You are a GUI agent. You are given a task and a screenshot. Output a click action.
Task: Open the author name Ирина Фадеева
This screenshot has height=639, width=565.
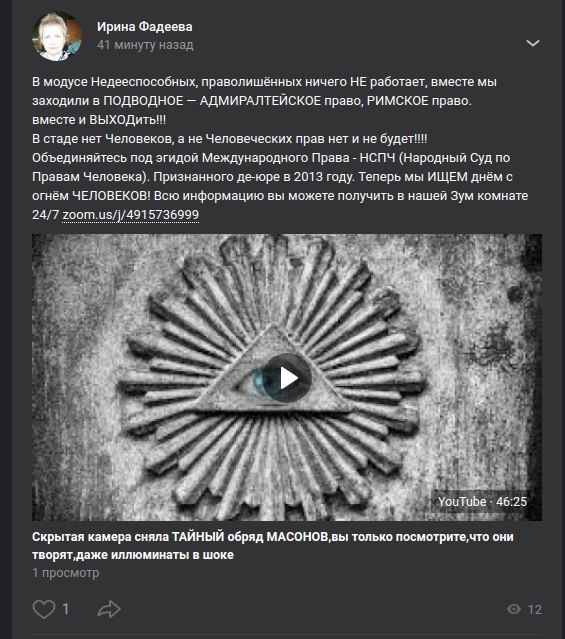point(144,26)
